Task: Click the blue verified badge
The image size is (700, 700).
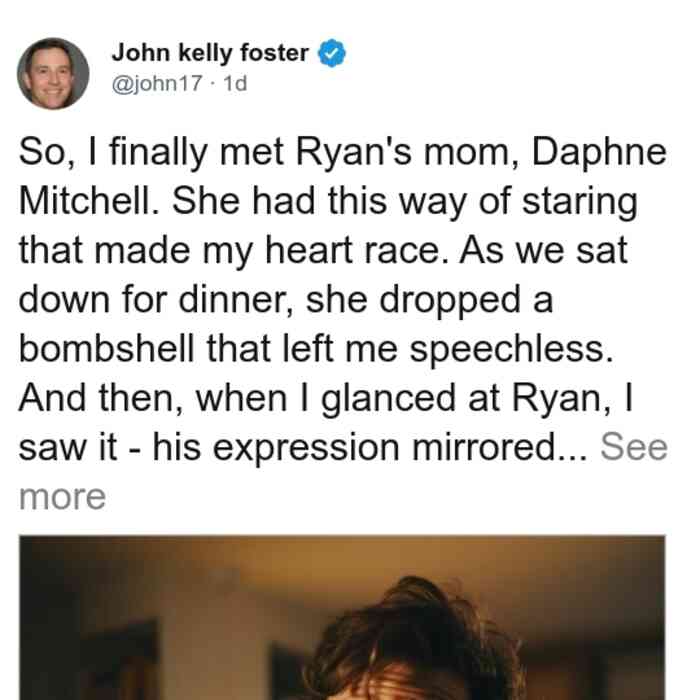Action: (x=331, y=53)
